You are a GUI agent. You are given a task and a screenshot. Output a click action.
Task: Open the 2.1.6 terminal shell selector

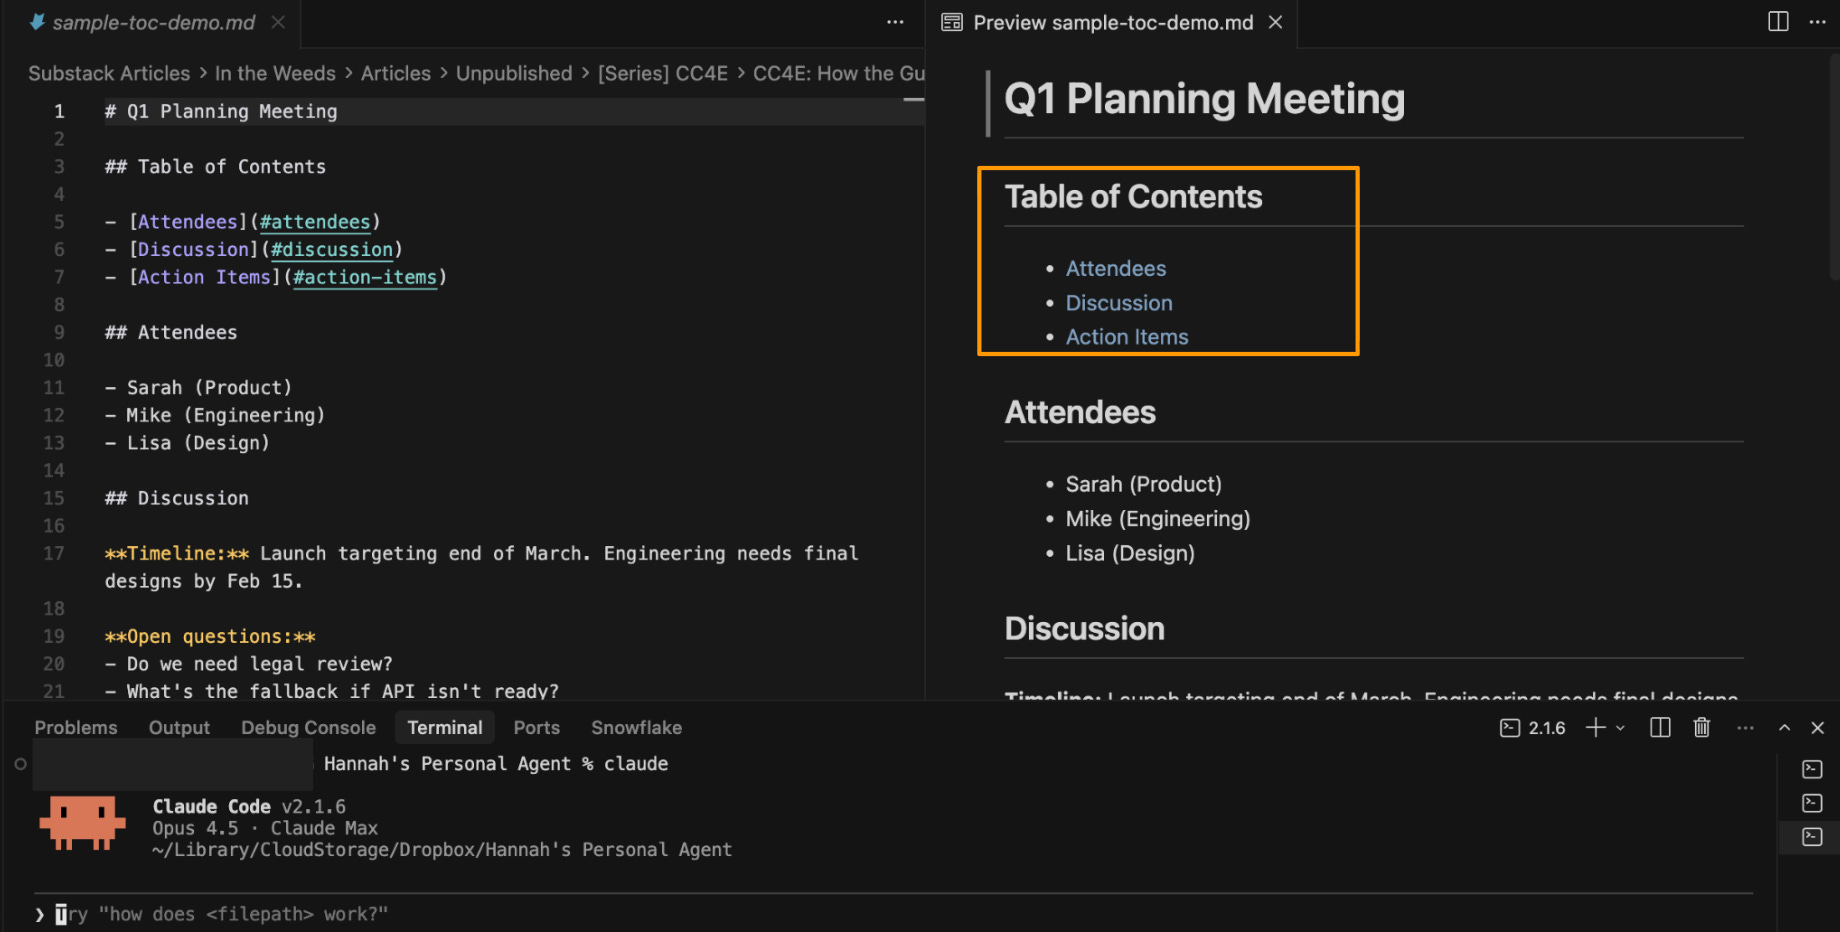[1533, 728]
